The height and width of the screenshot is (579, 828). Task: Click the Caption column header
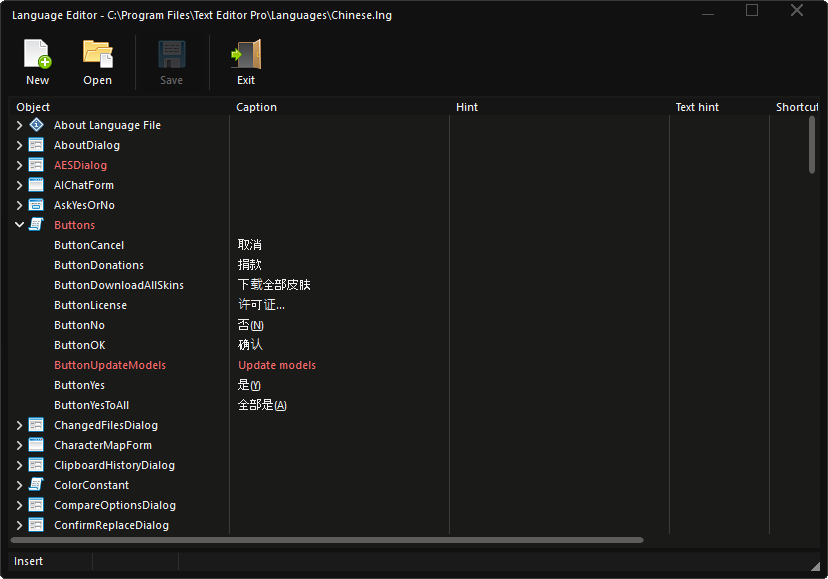339,107
